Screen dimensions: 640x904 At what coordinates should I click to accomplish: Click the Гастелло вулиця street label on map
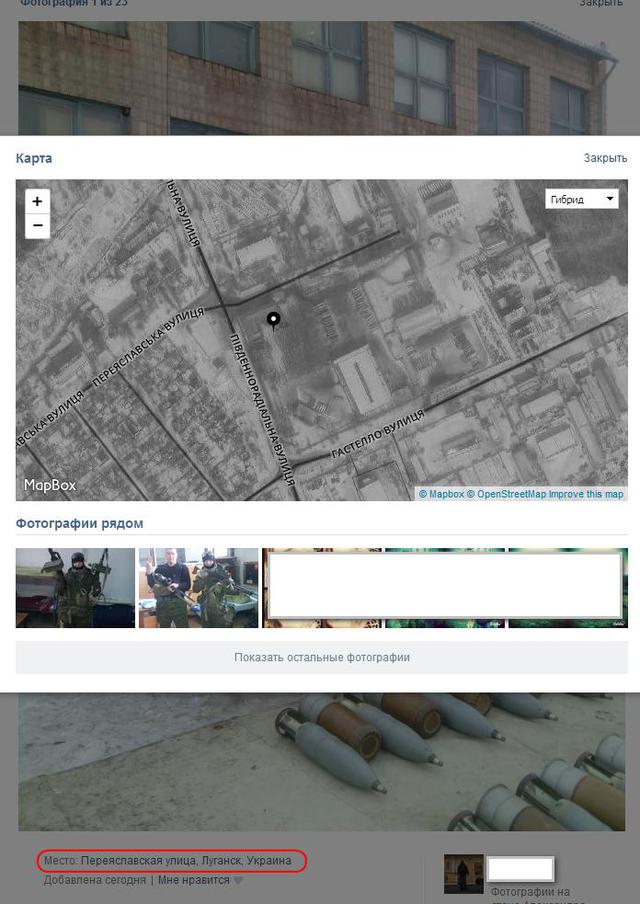pos(379,435)
